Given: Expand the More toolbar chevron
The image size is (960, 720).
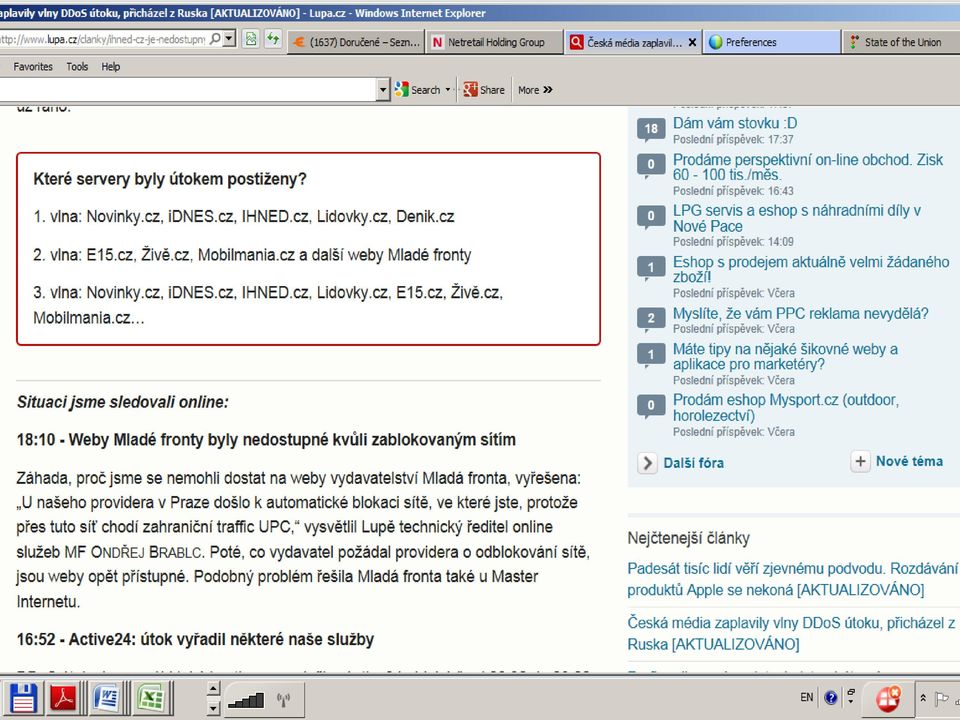Looking at the screenshot, I should 535,90.
